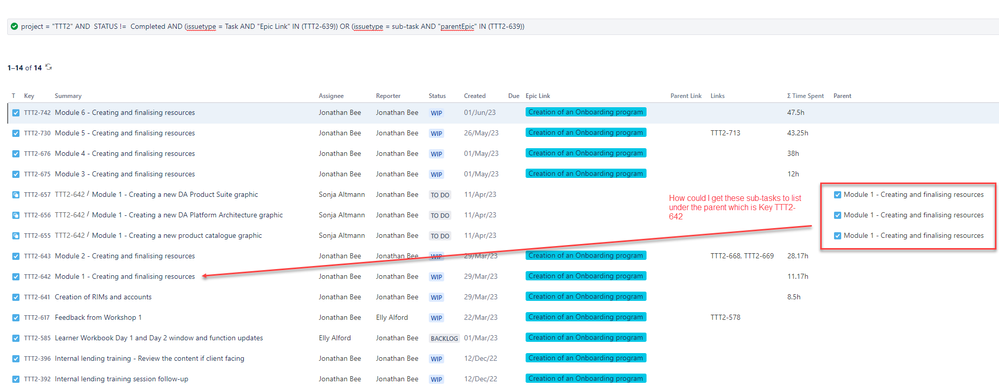This screenshot has width=999, height=385.
Task: Sort by the Σ Time Spent column header
Action: pos(805,96)
